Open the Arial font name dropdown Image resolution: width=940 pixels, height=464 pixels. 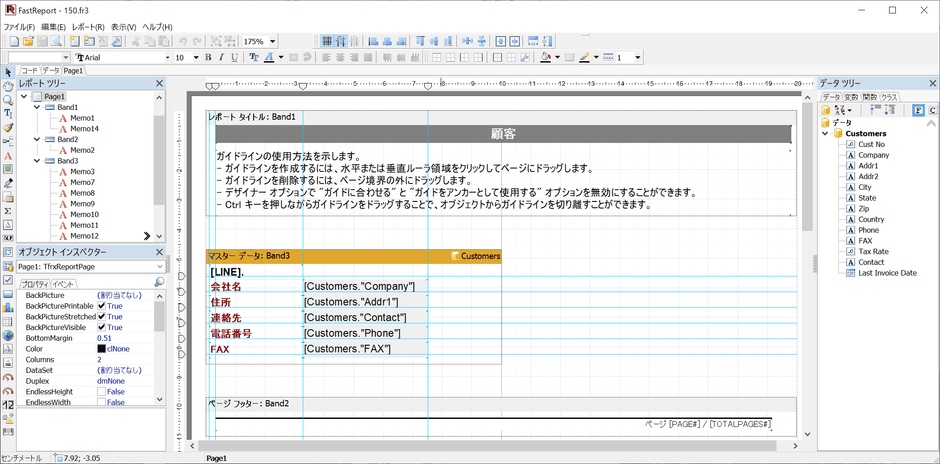tap(168, 58)
